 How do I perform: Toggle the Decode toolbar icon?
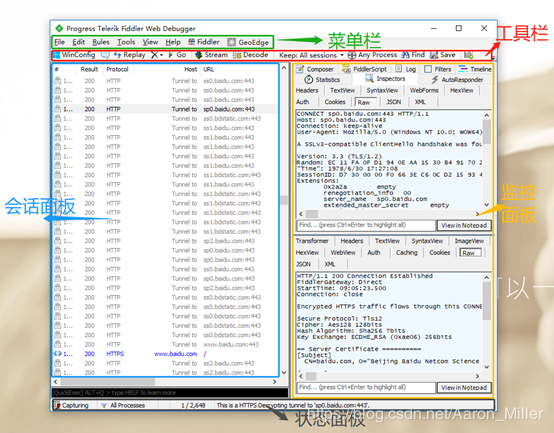pyautogui.click(x=237, y=55)
